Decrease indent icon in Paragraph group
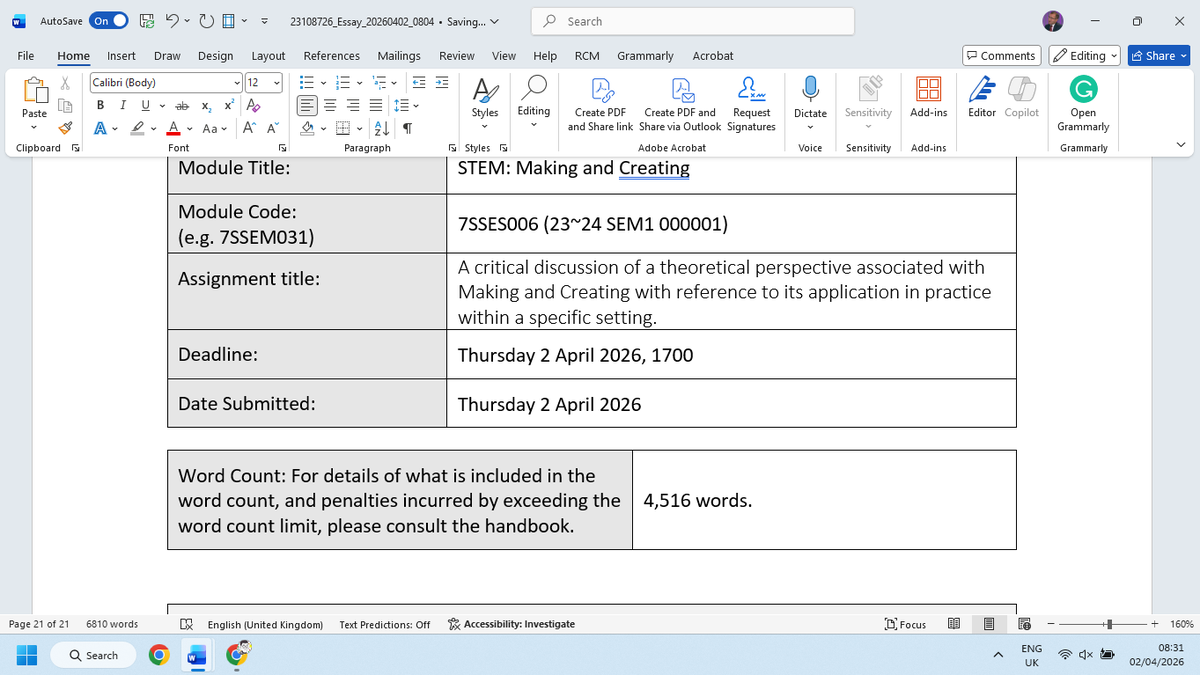This screenshot has width=1200, height=675. 418,83
